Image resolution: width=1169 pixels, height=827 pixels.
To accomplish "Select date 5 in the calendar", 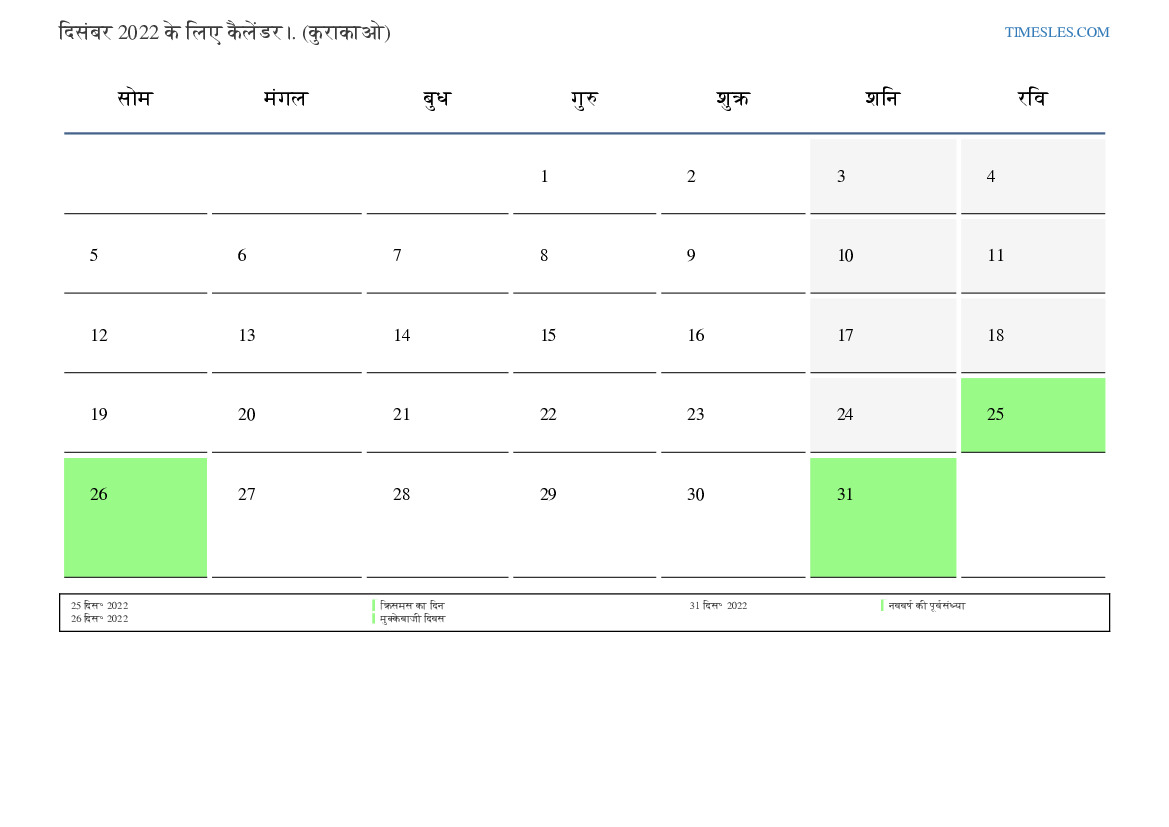I will pyautogui.click(x=135, y=256).
